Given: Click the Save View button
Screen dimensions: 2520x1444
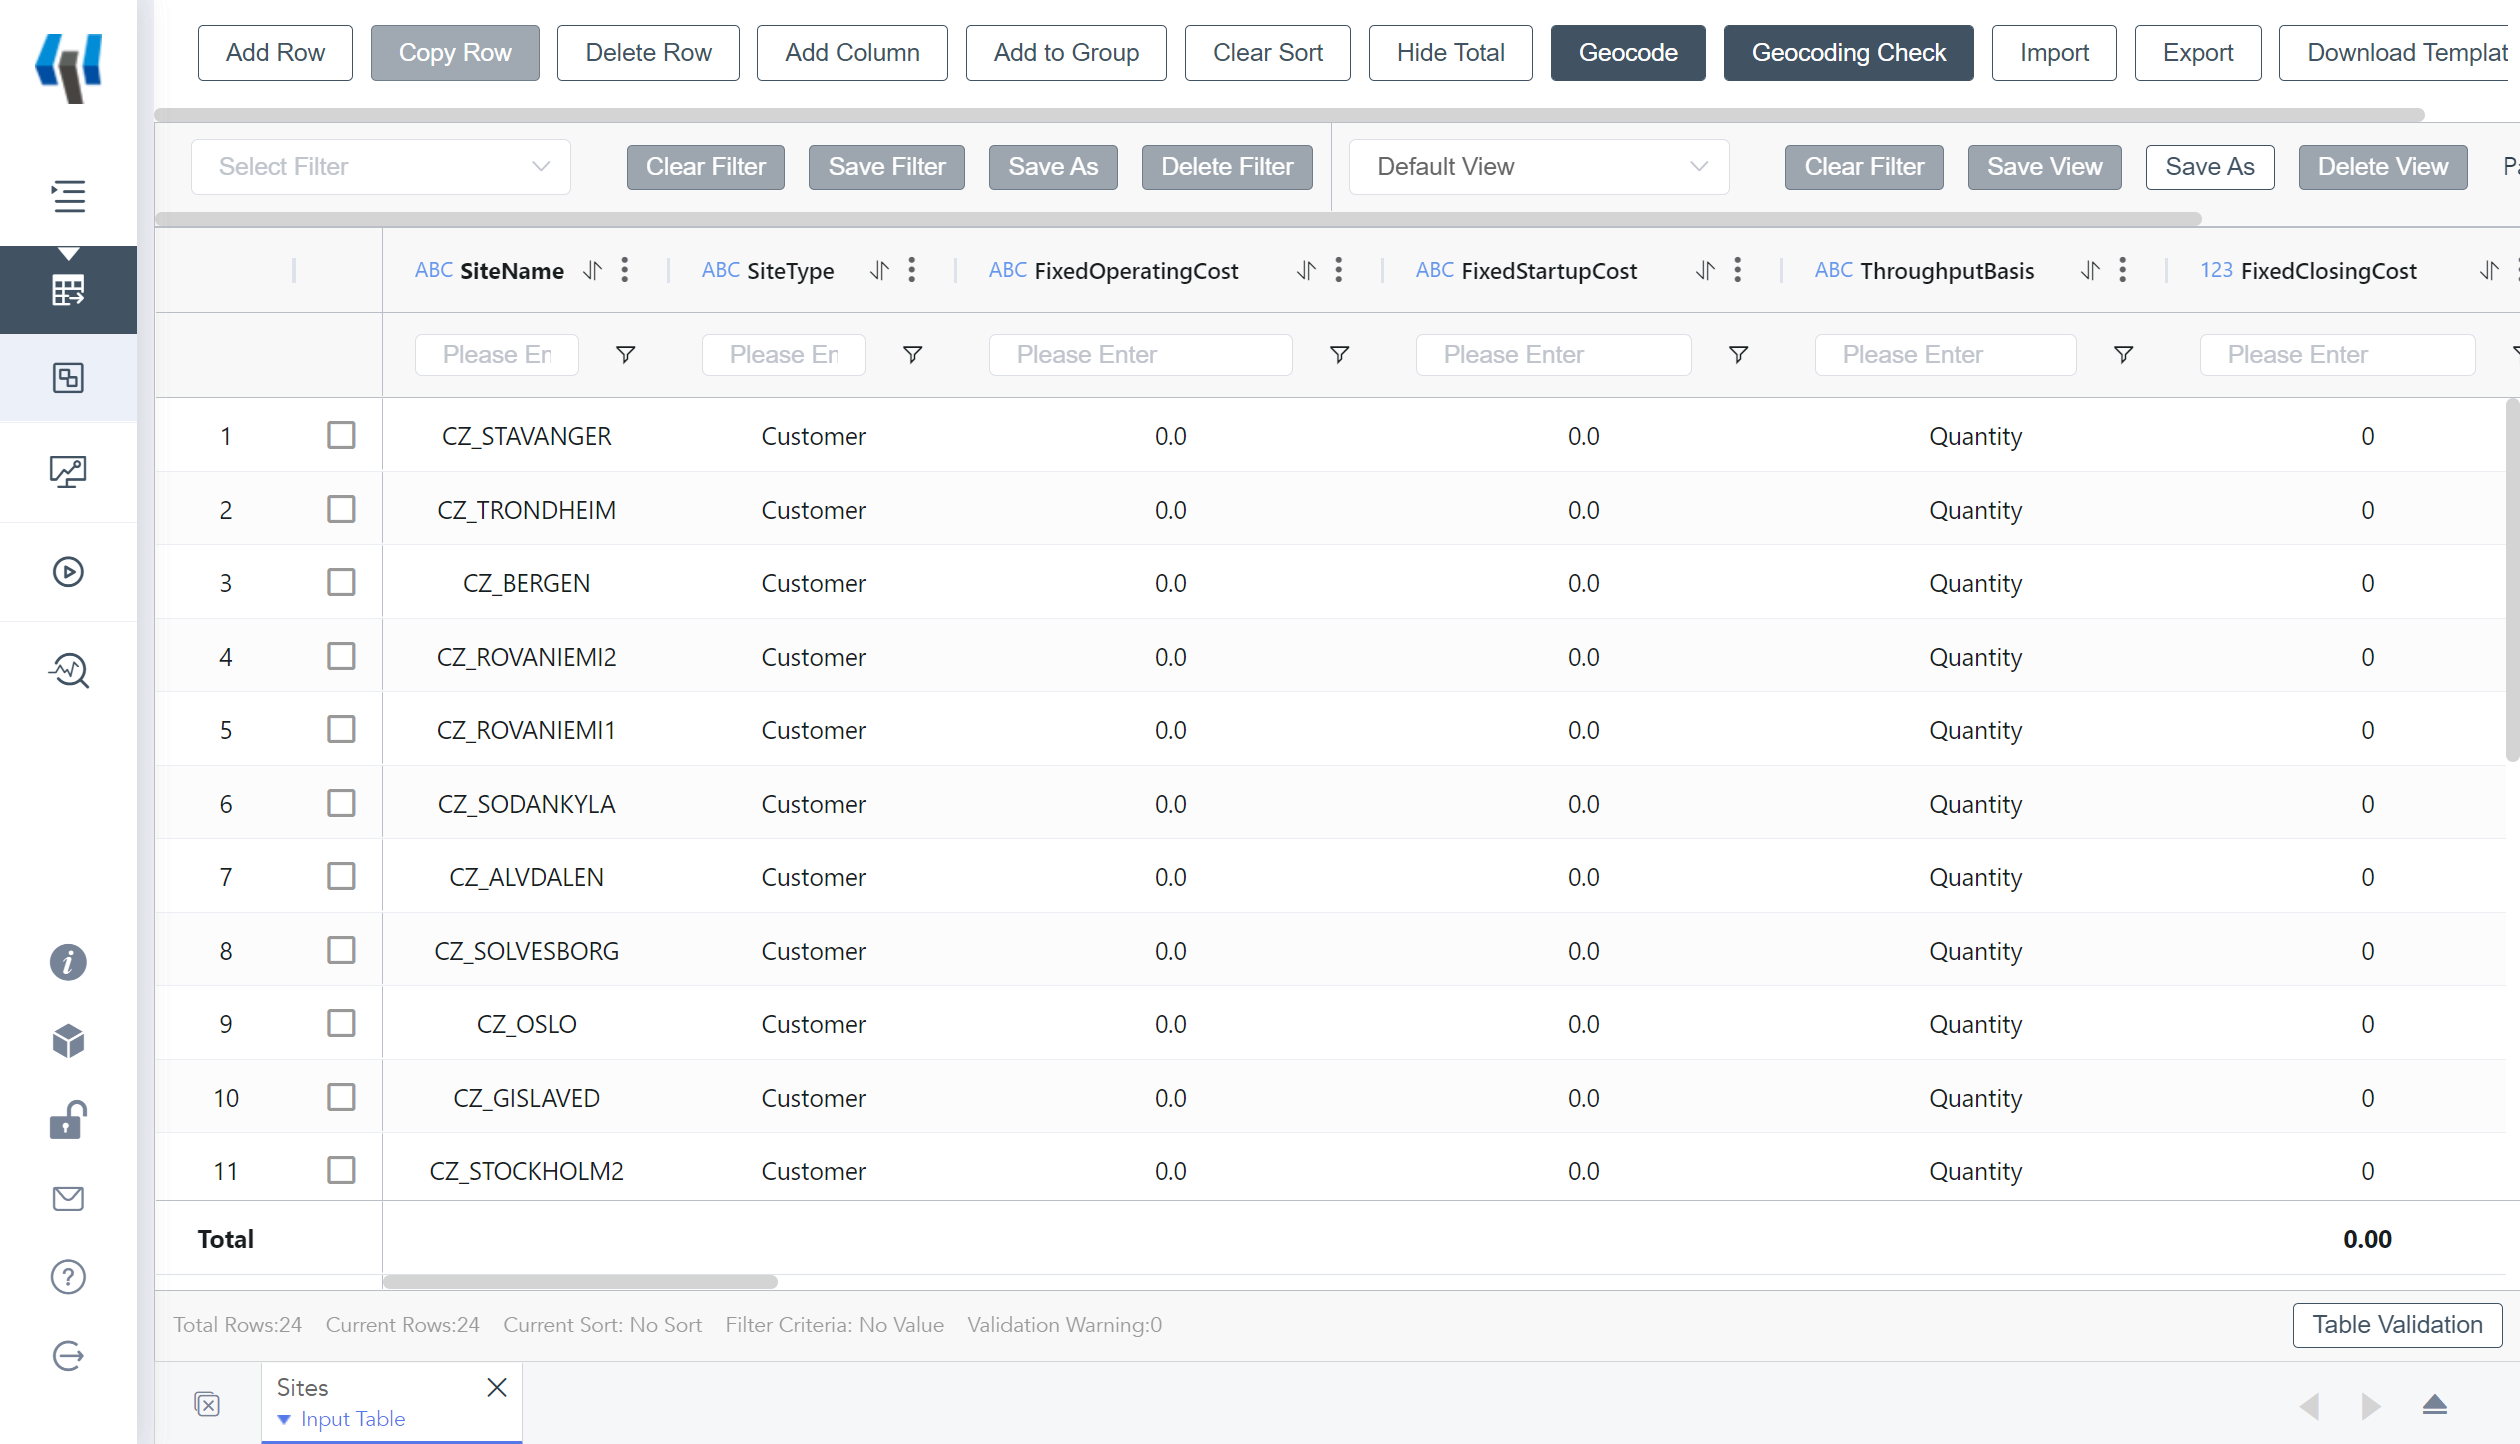Looking at the screenshot, I should click(x=2045, y=167).
